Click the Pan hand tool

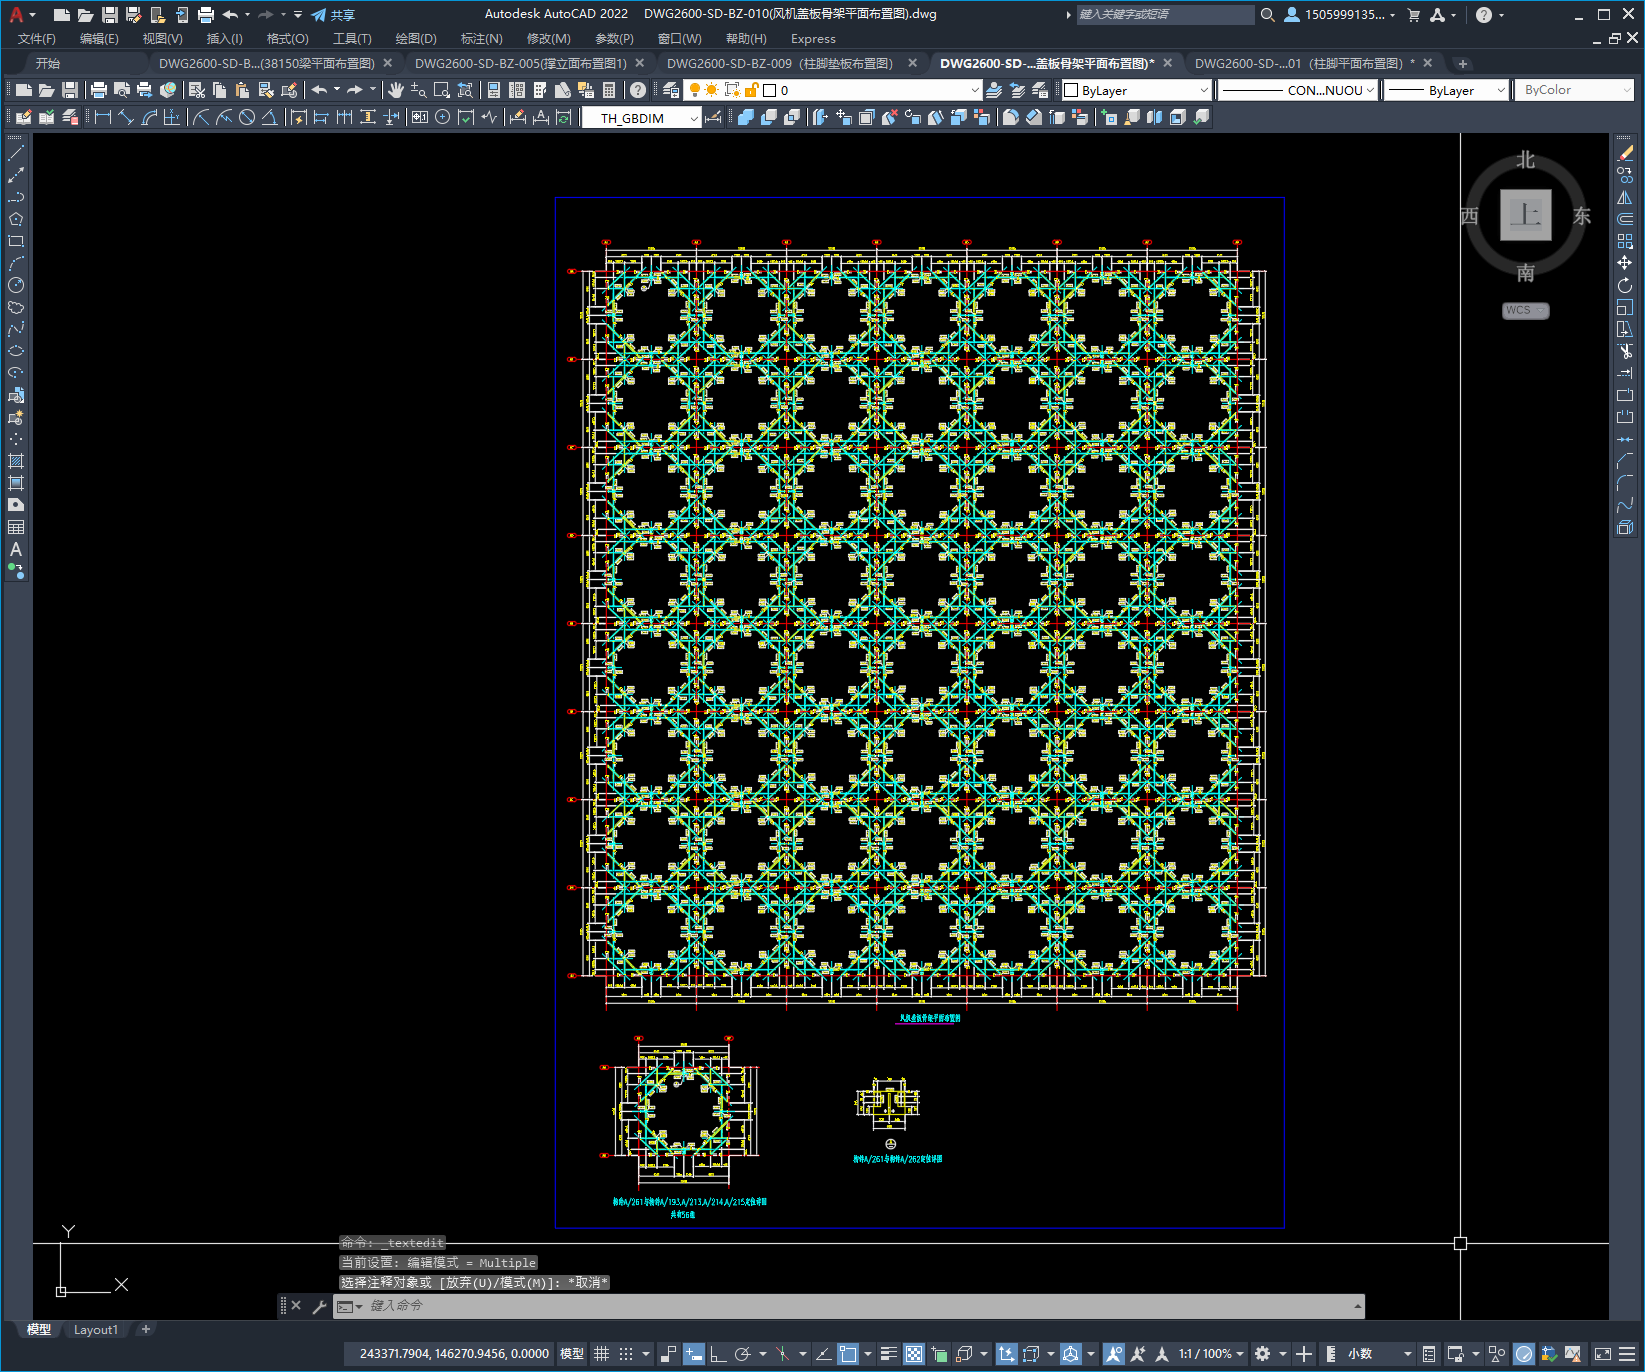point(395,90)
